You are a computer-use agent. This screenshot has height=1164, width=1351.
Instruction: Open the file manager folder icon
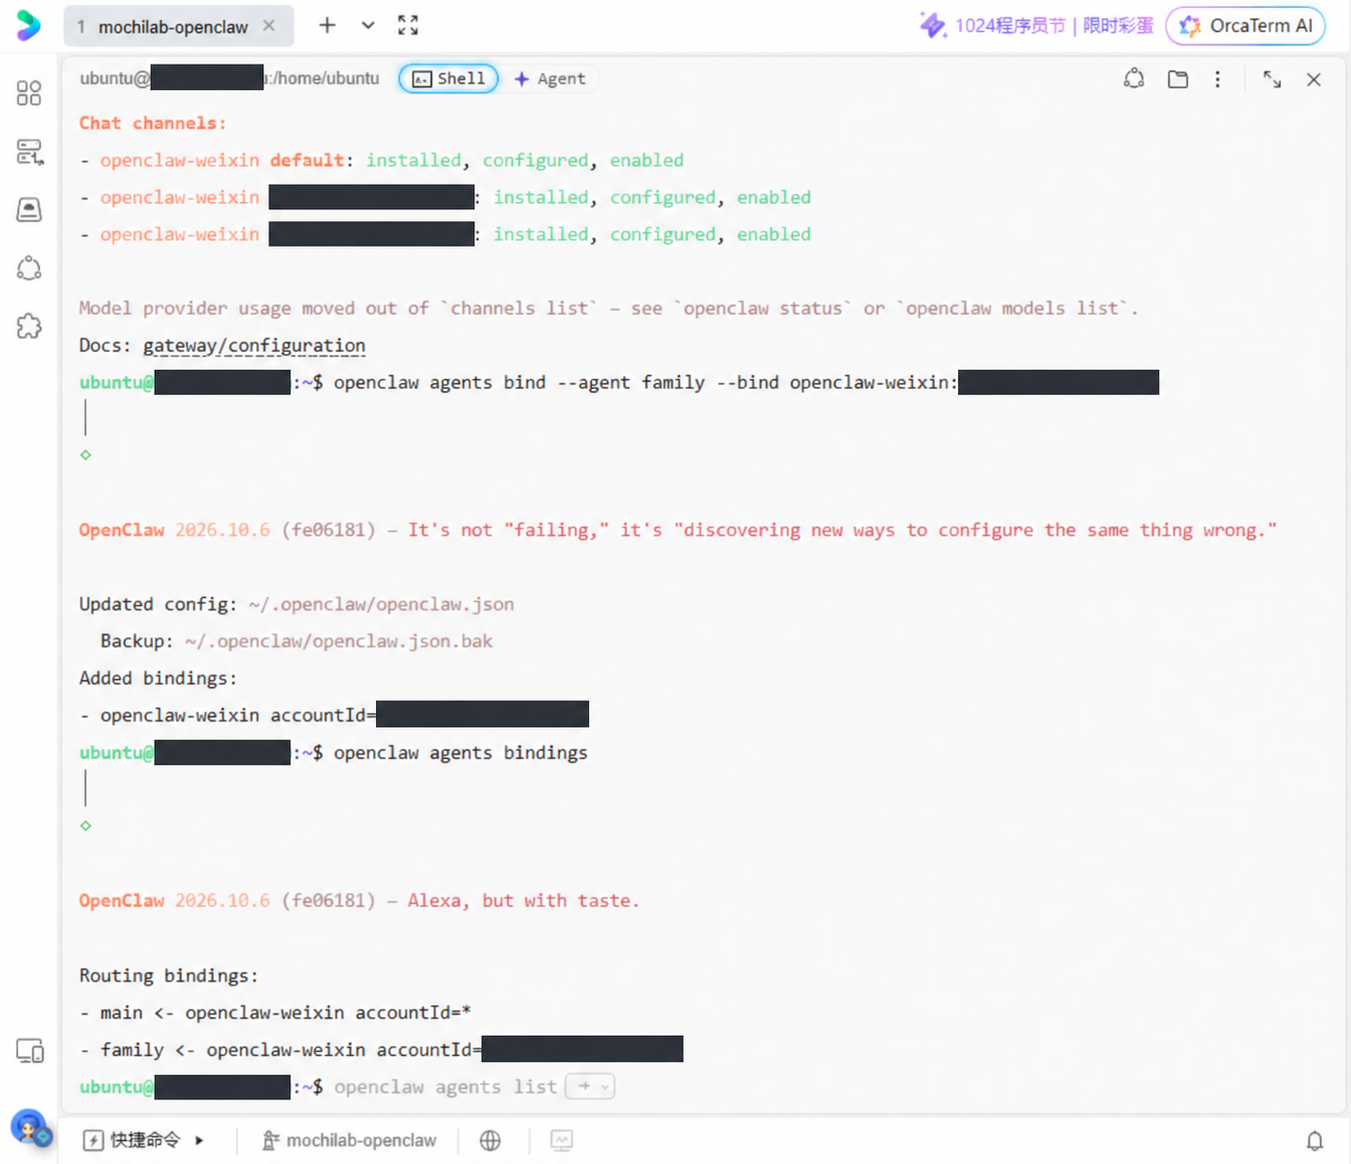click(1178, 79)
